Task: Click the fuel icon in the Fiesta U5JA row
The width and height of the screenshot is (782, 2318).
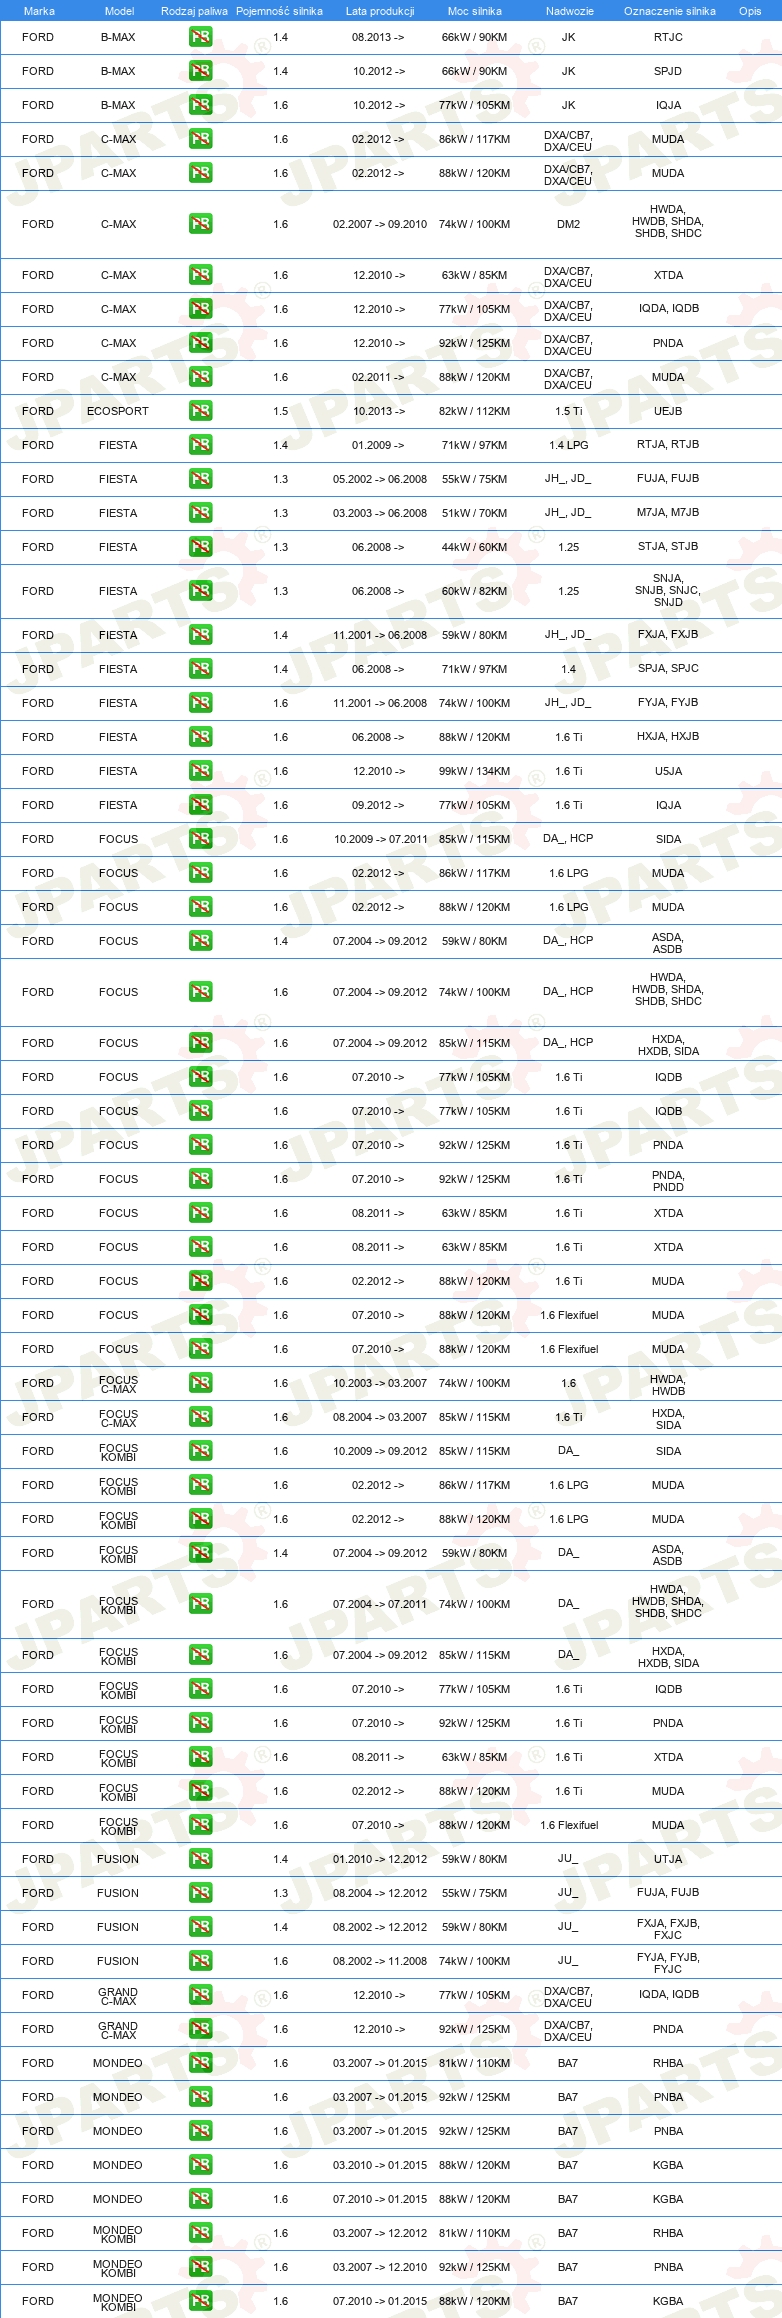Action: click(x=200, y=771)
